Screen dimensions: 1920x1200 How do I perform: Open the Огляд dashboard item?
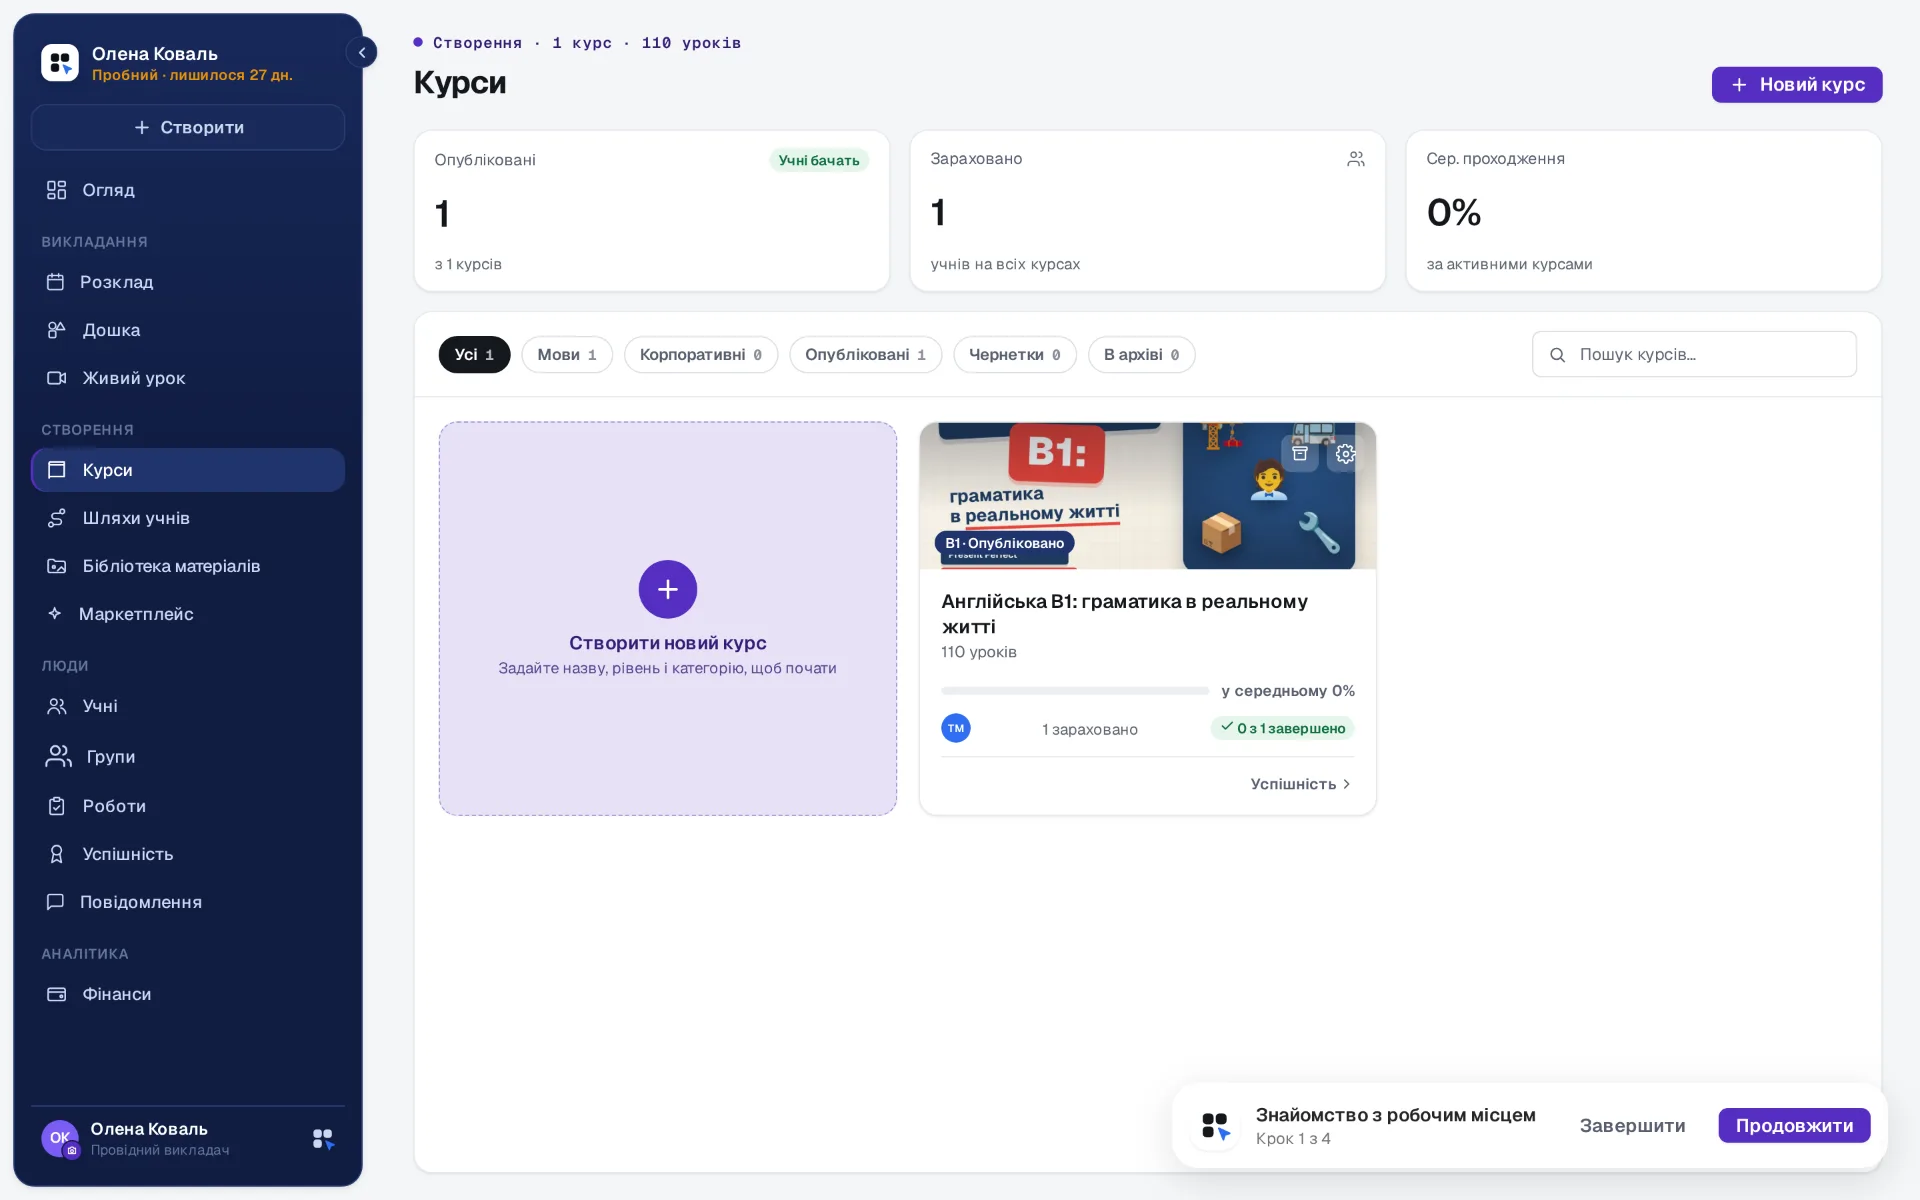coord(188,190)
